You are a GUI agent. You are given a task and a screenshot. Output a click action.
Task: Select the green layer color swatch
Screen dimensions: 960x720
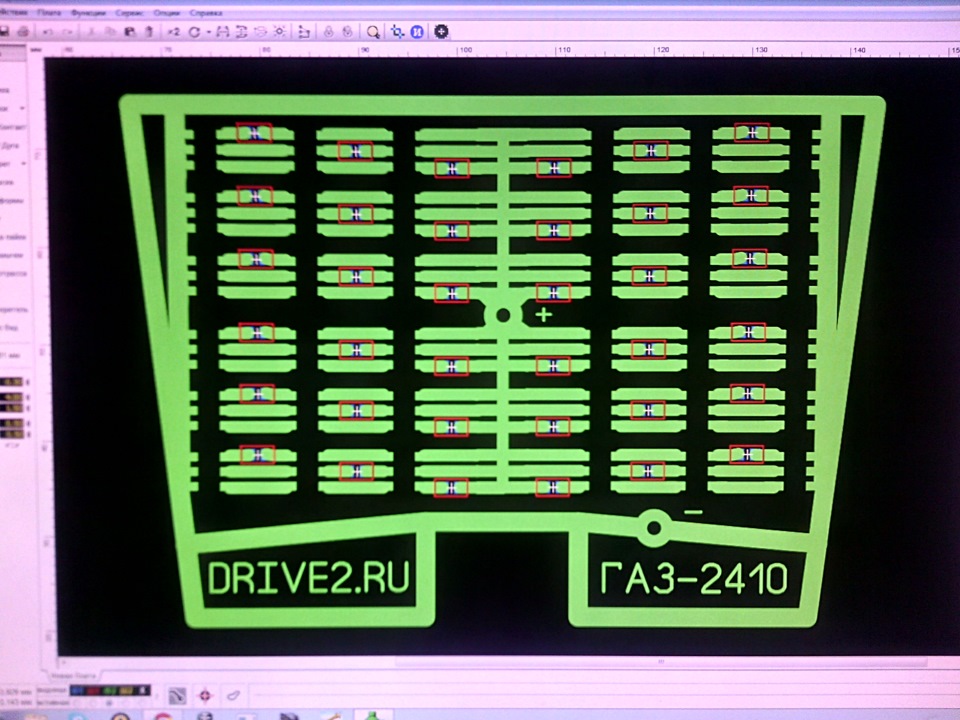pos(110,691)
